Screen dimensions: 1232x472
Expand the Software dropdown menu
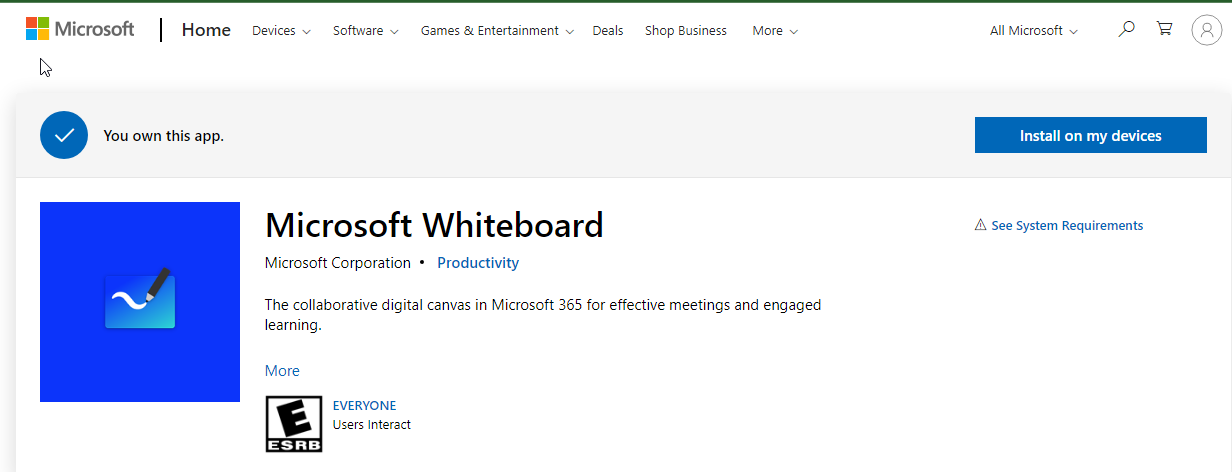tap(365, 31)
